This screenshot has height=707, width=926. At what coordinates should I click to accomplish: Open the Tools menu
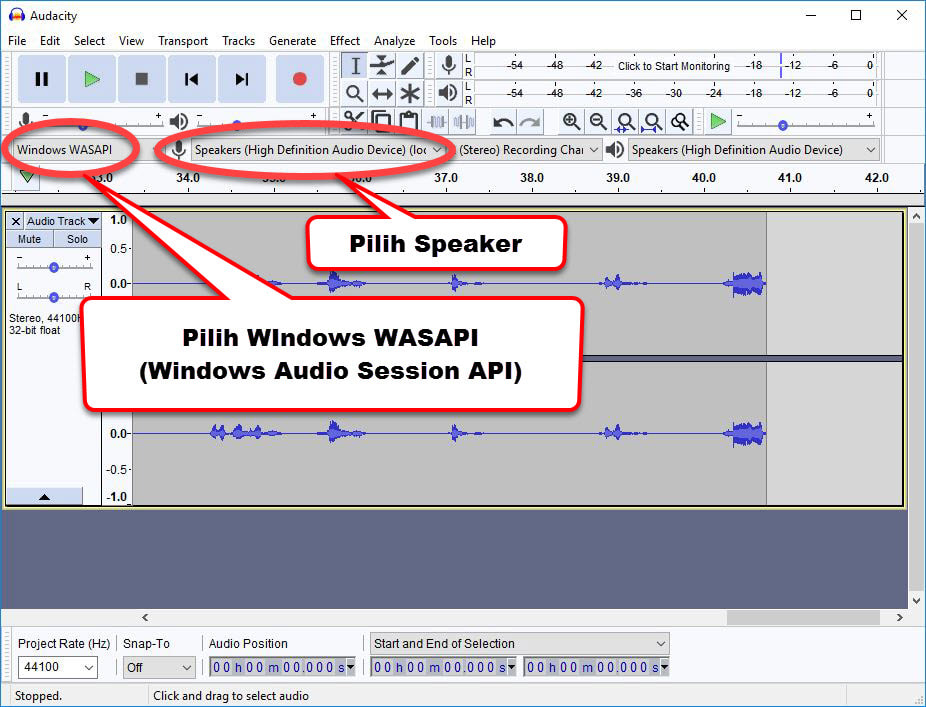[x=443, y=41]
